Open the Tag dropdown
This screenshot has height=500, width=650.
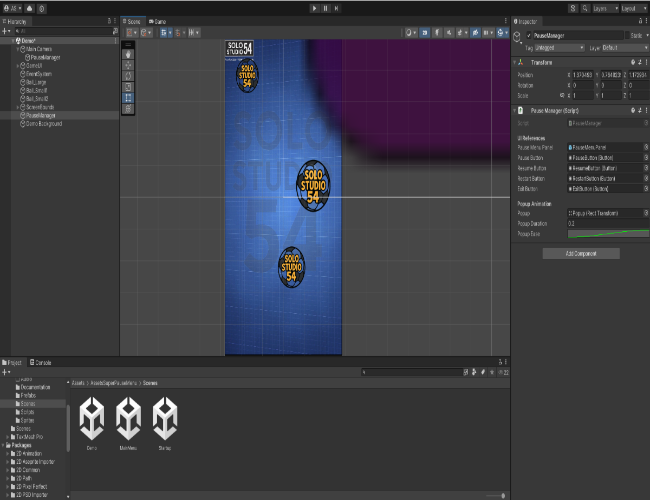click(x=559, y=48)
